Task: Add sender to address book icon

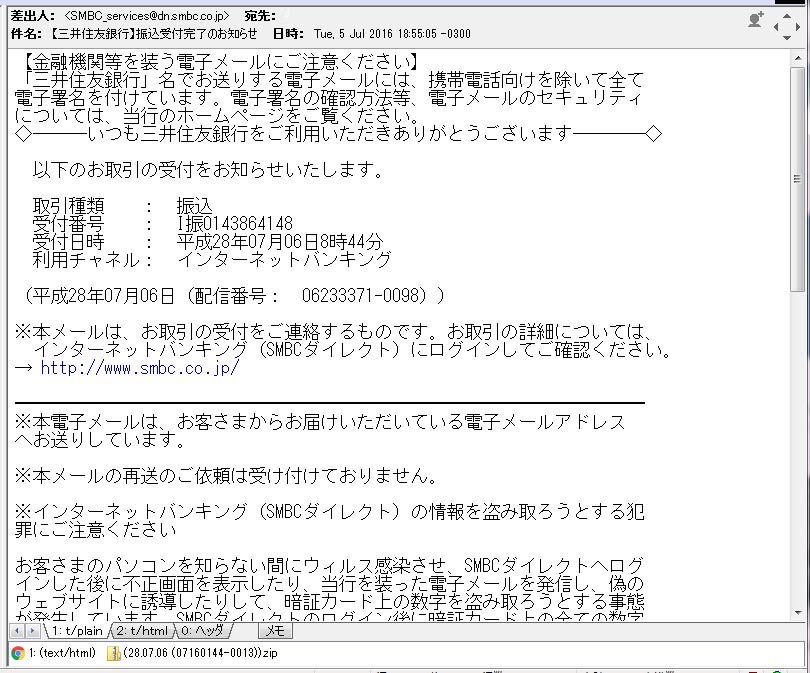Action: pos(756,20)
